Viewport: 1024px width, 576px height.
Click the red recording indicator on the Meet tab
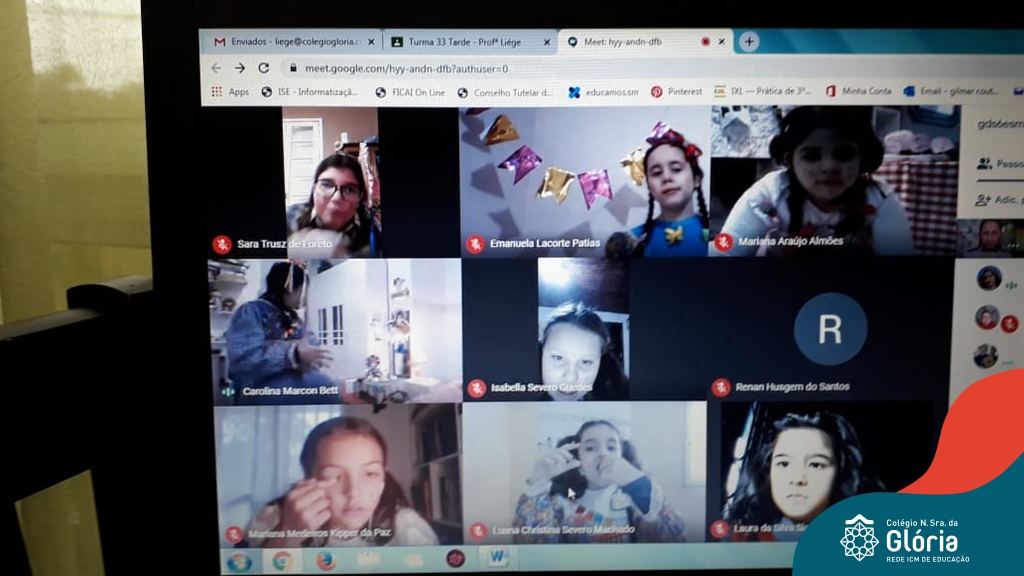tap(705, 41)
